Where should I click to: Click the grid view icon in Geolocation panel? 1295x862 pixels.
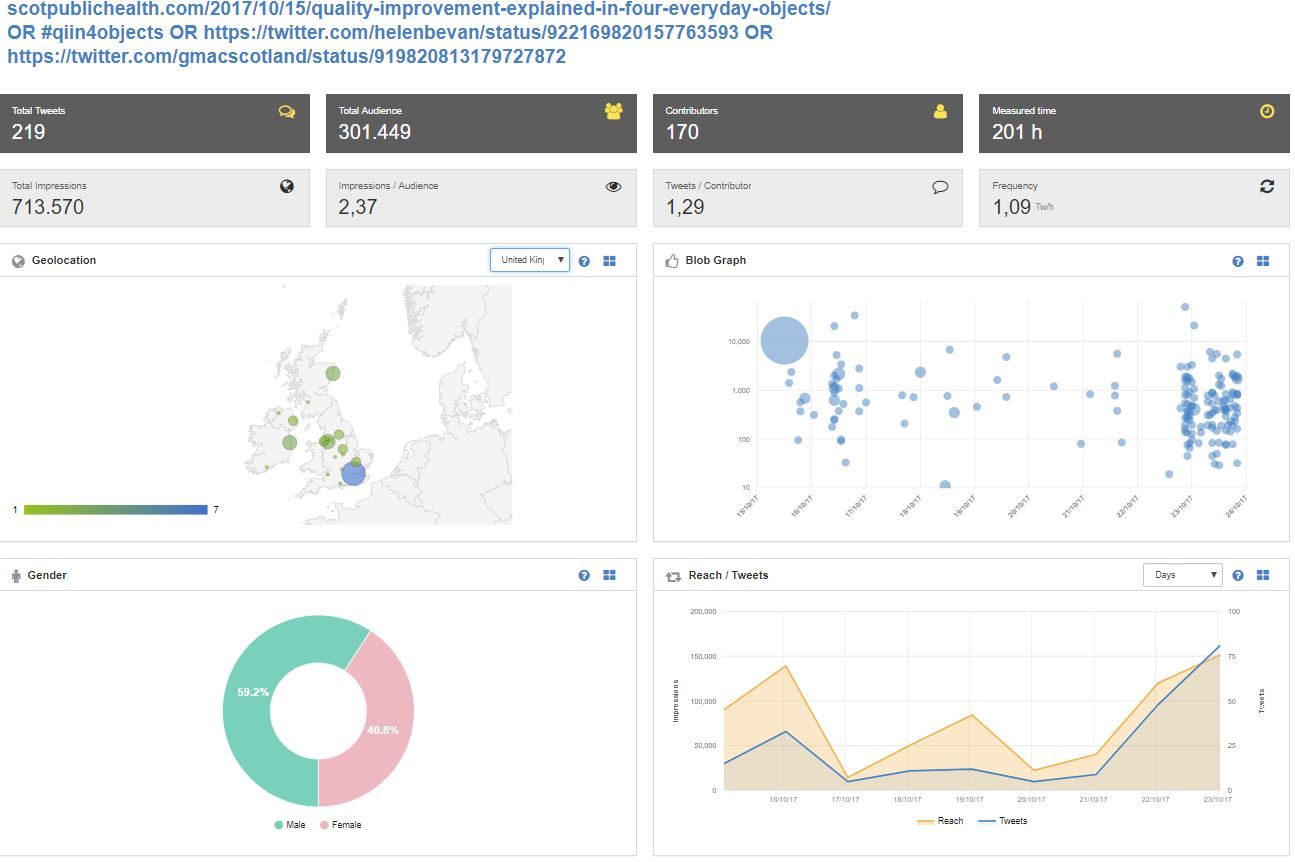coord(609,261)
